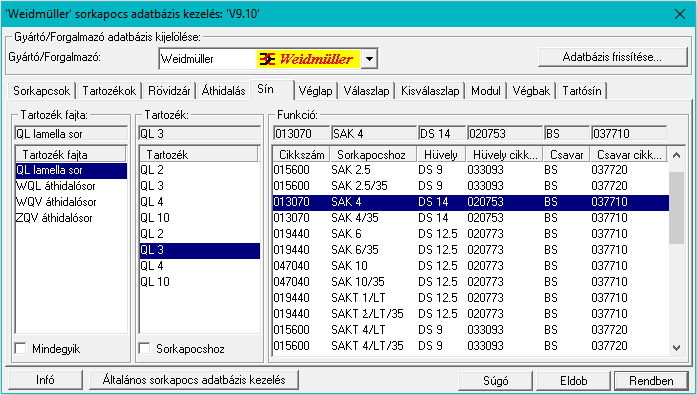This screenshot has height=395, width=697.
Task: Select the SAK 10/35 table row
Action: (470, 282)
